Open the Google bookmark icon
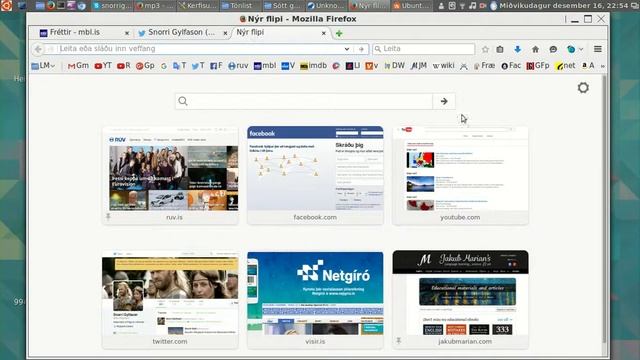This screenshot has height=360, width=640. point(164,66)
